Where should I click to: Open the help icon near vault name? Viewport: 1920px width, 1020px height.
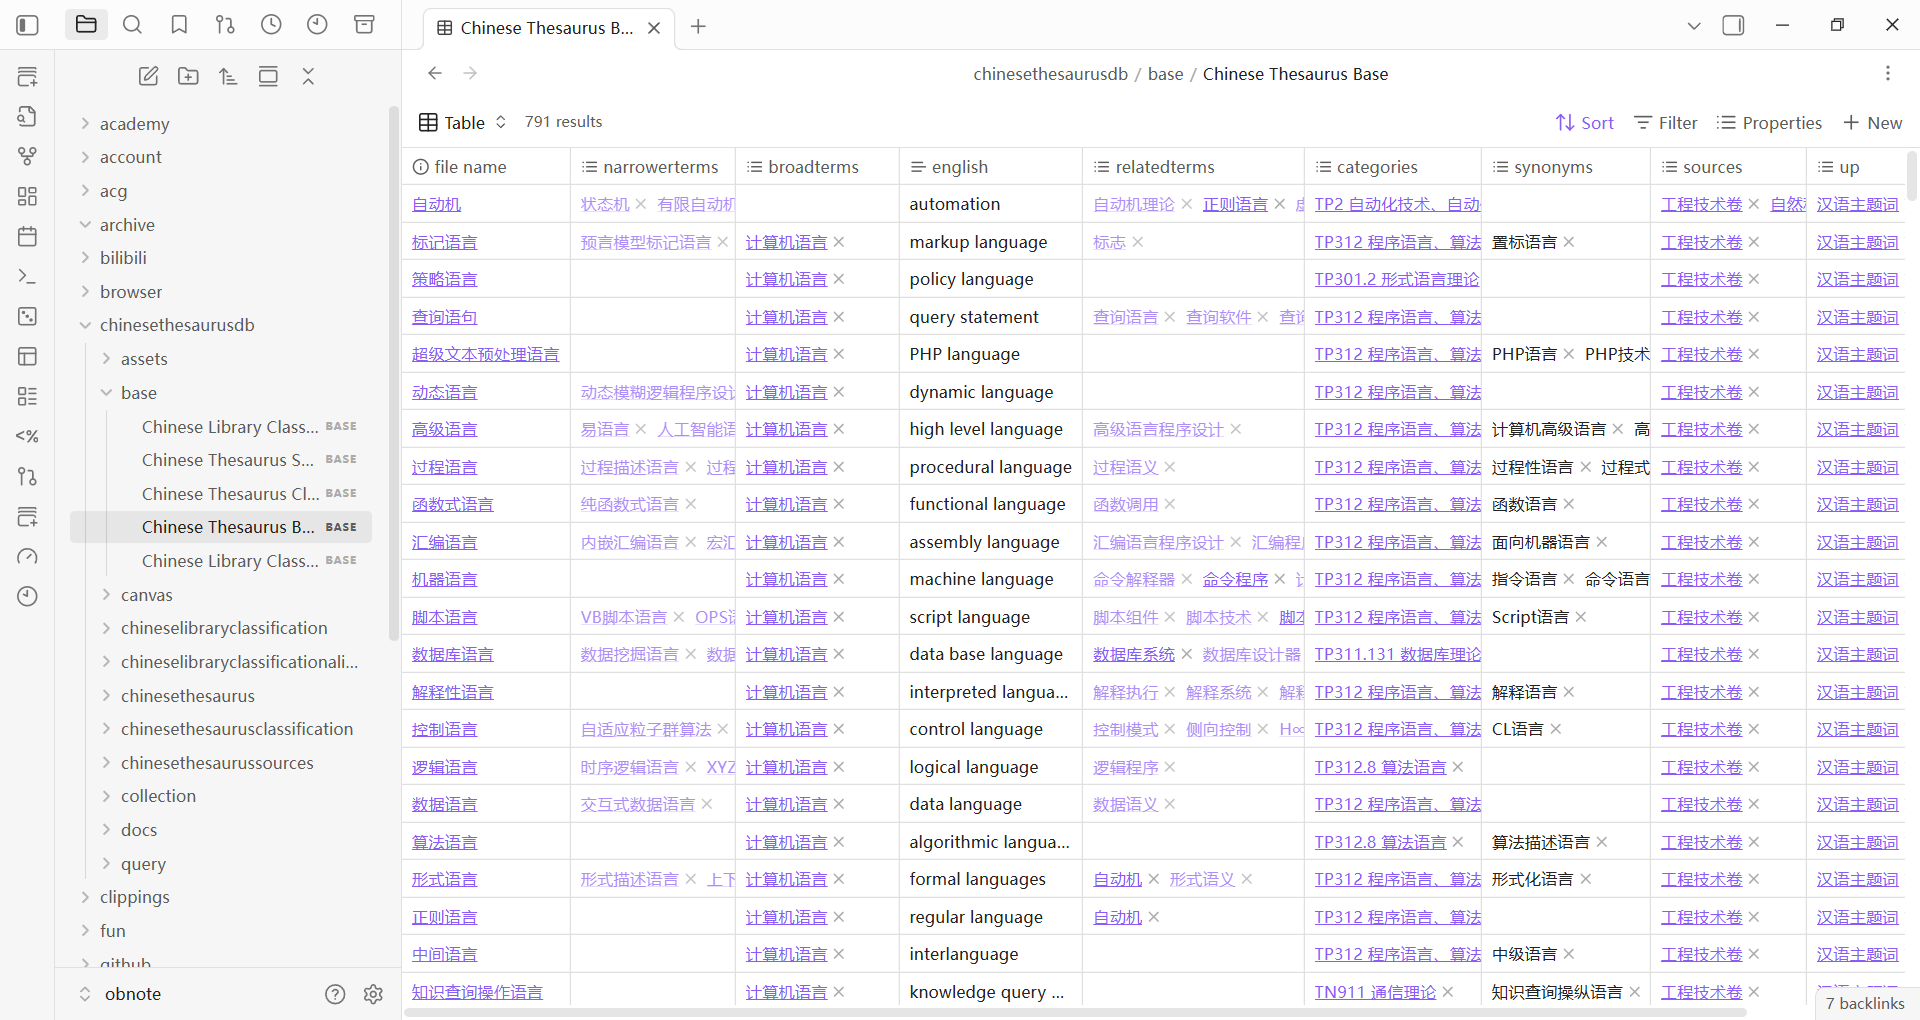pos(335,994)
